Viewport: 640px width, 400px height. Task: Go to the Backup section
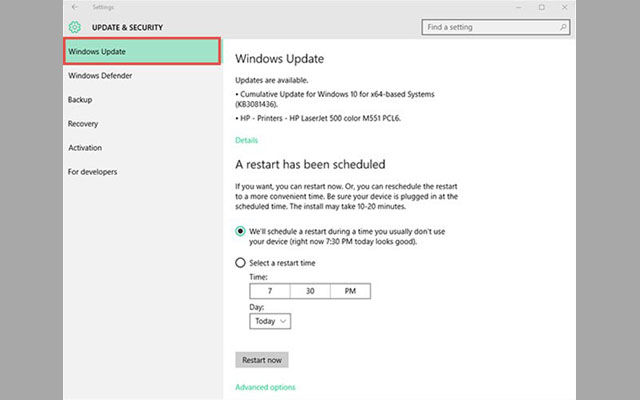(x=80, y=100)
